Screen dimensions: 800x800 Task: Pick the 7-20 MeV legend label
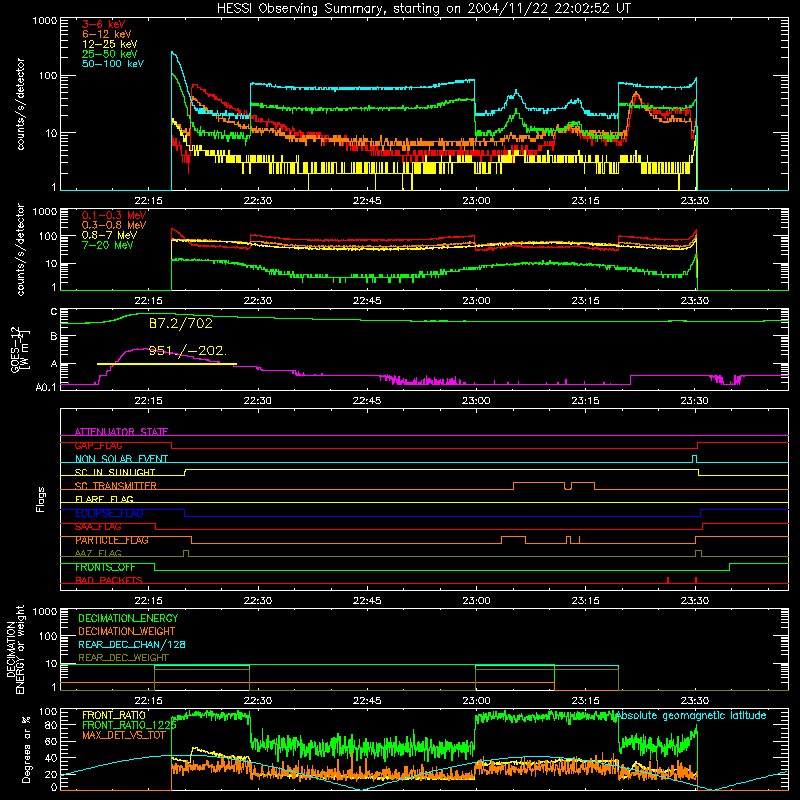tap(108, 245)
